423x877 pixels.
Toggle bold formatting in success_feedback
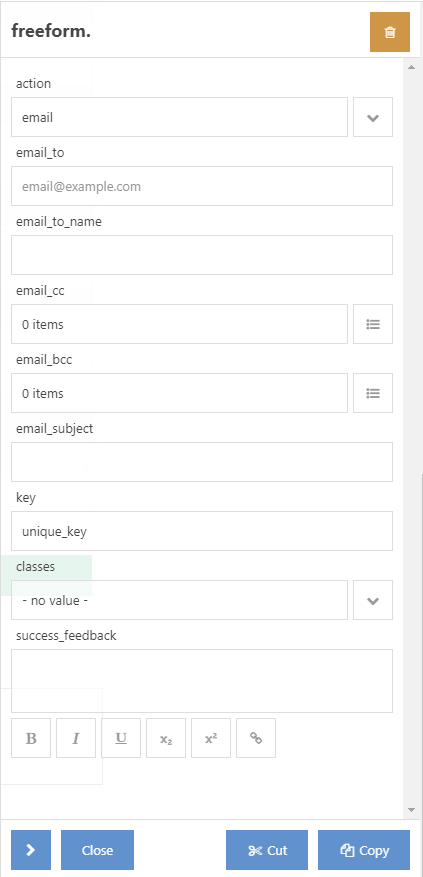(x=31, y=738)
